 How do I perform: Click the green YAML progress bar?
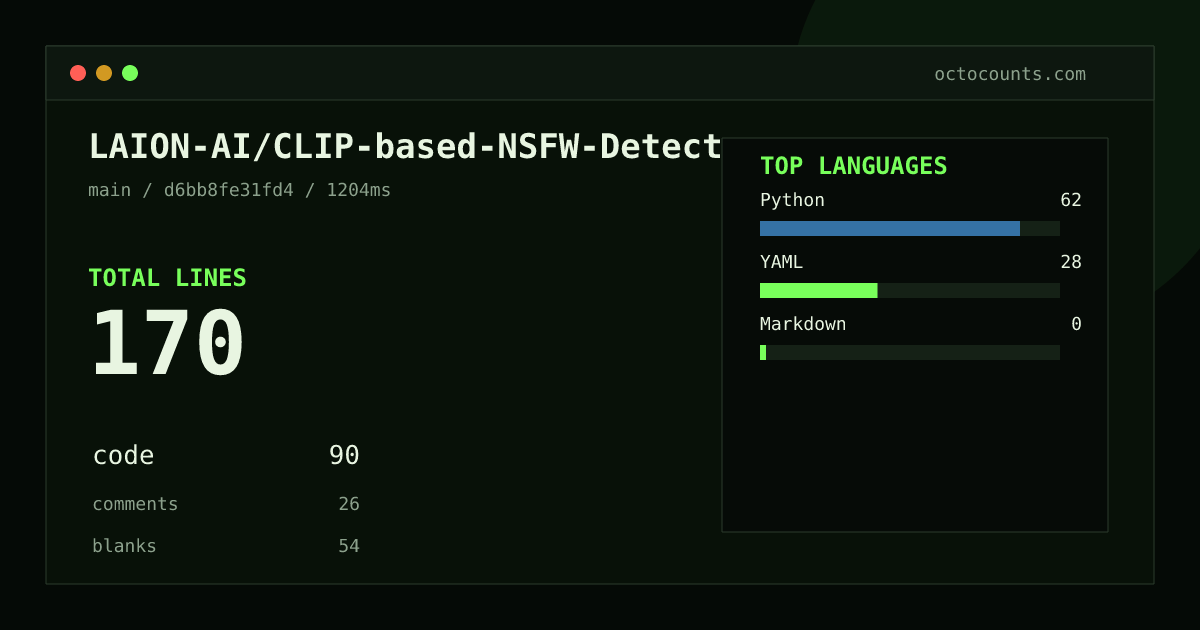click(819, 290)
